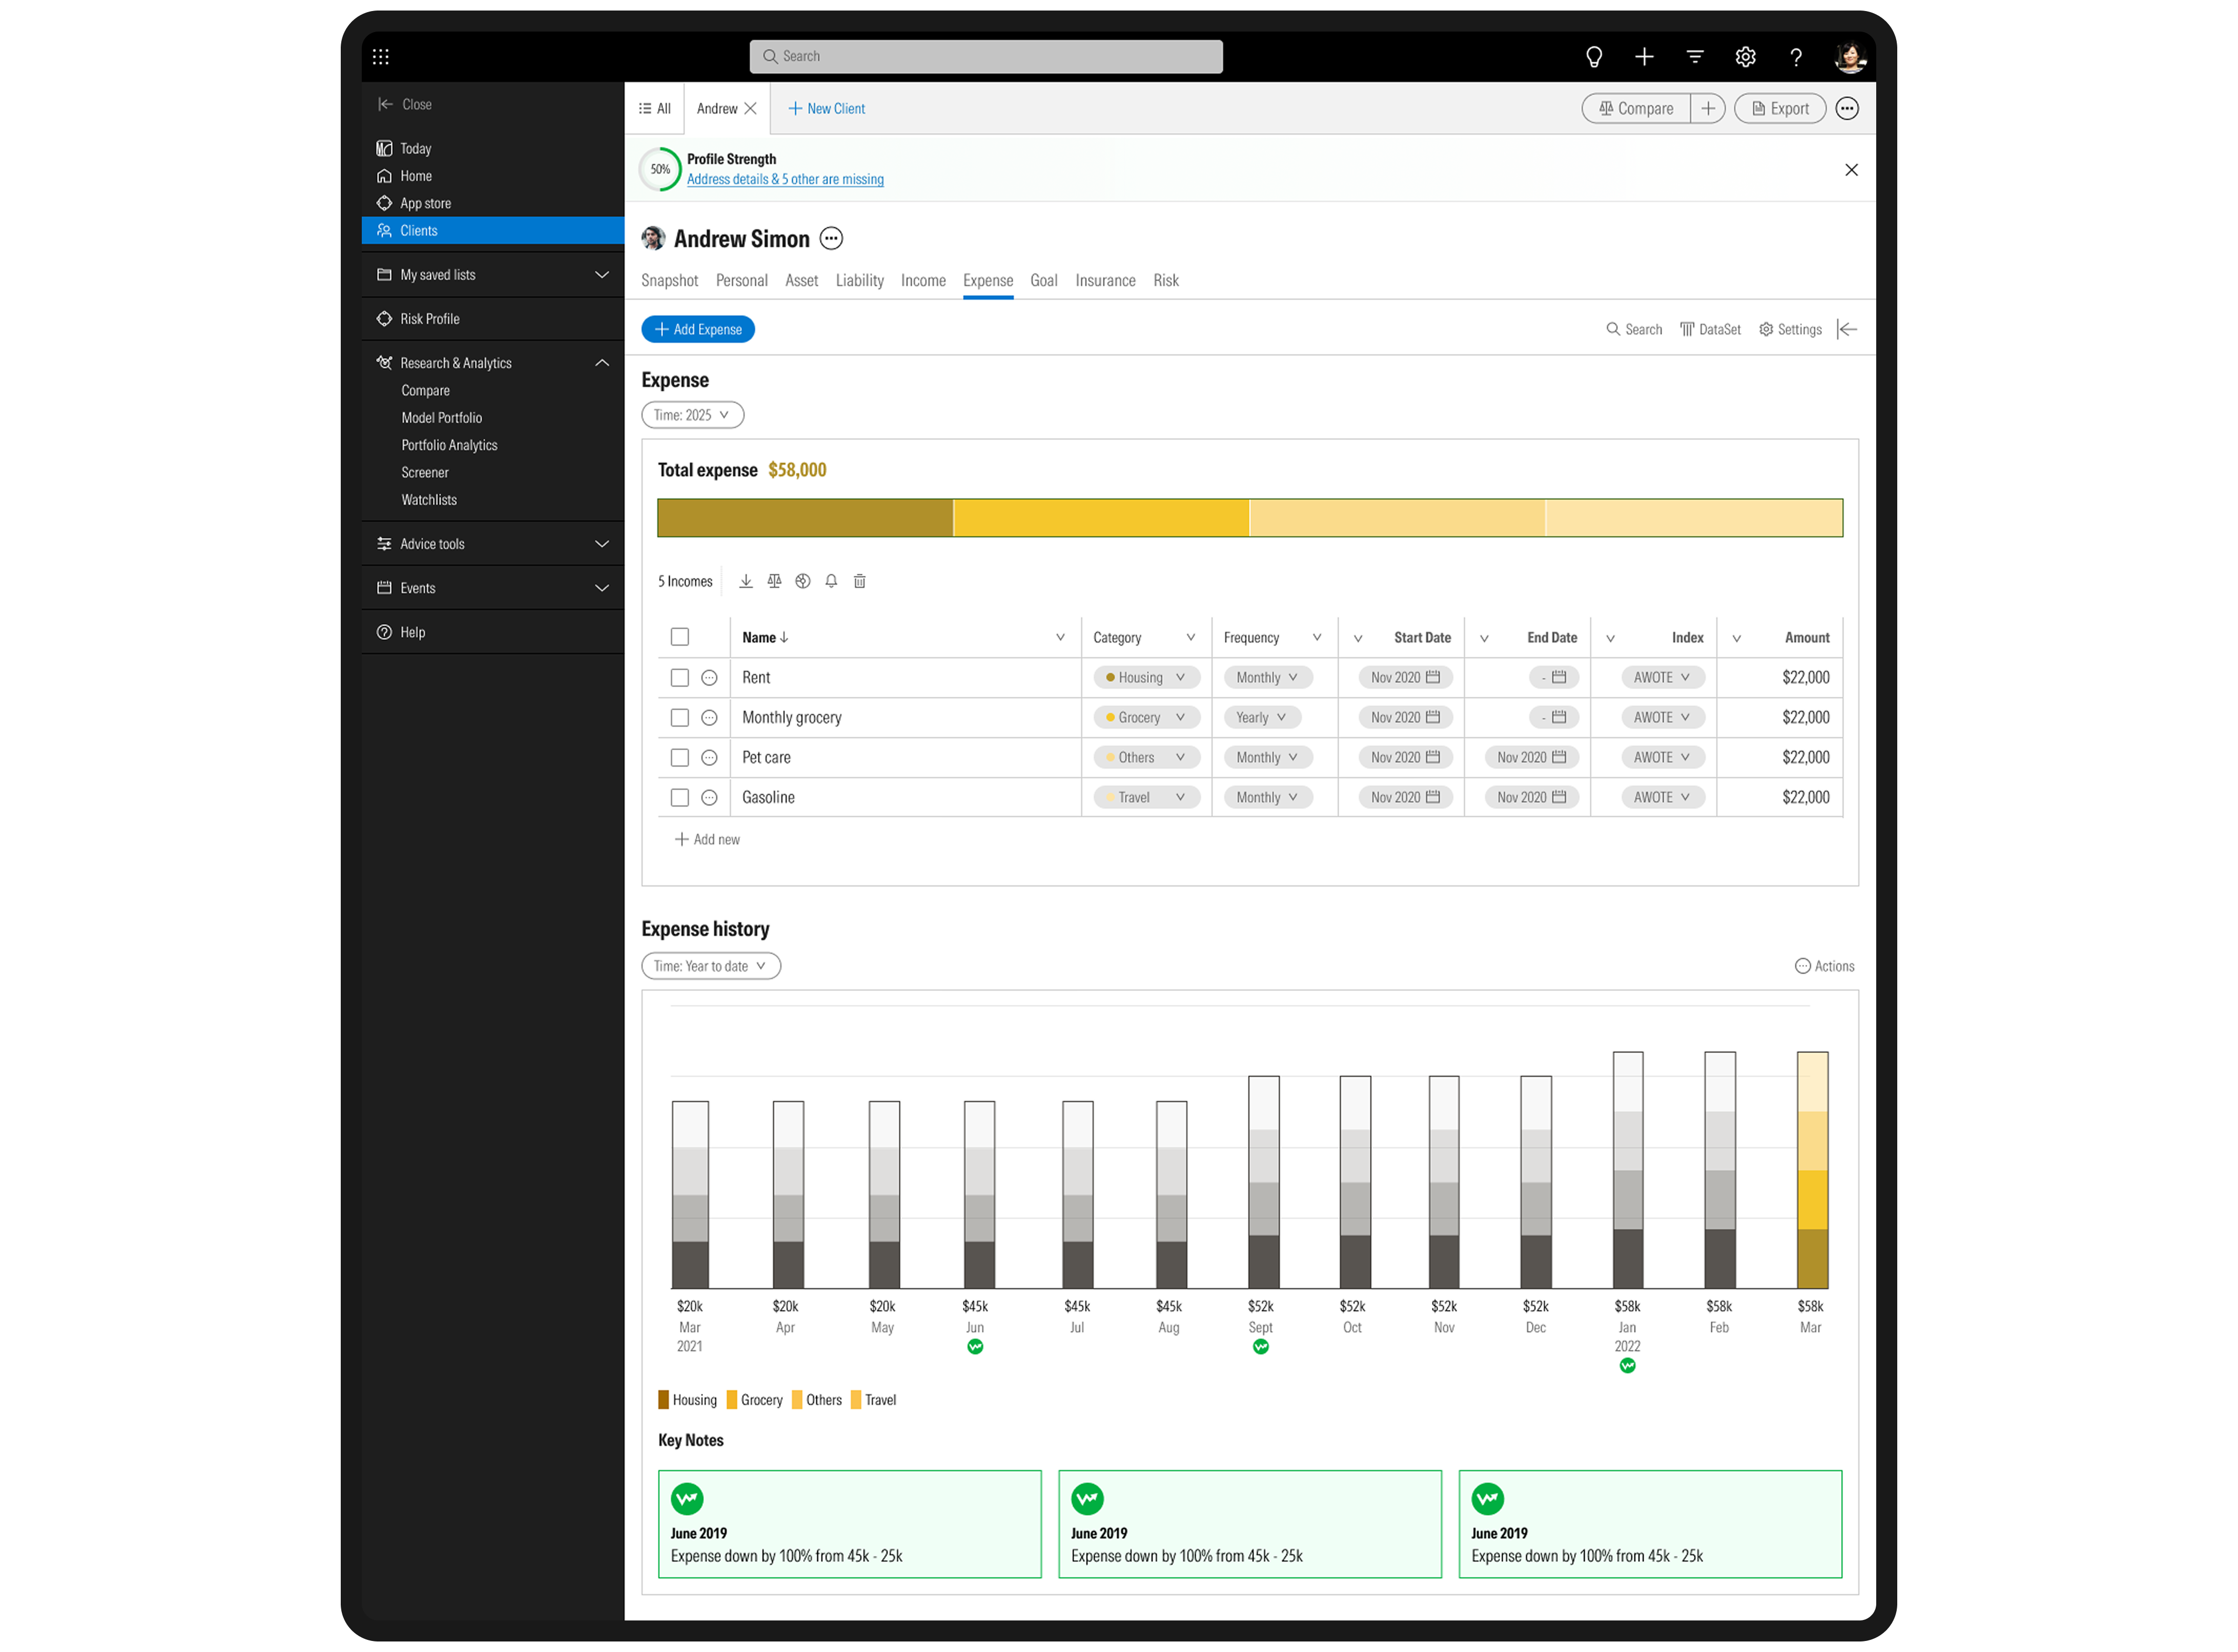Open the Time: 2025 dropdown

point(692,415)
